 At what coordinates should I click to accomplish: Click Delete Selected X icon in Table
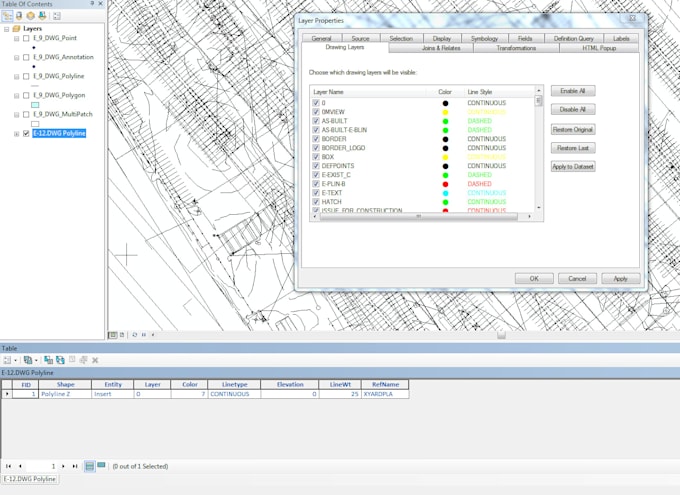click(x=95, y=360)
